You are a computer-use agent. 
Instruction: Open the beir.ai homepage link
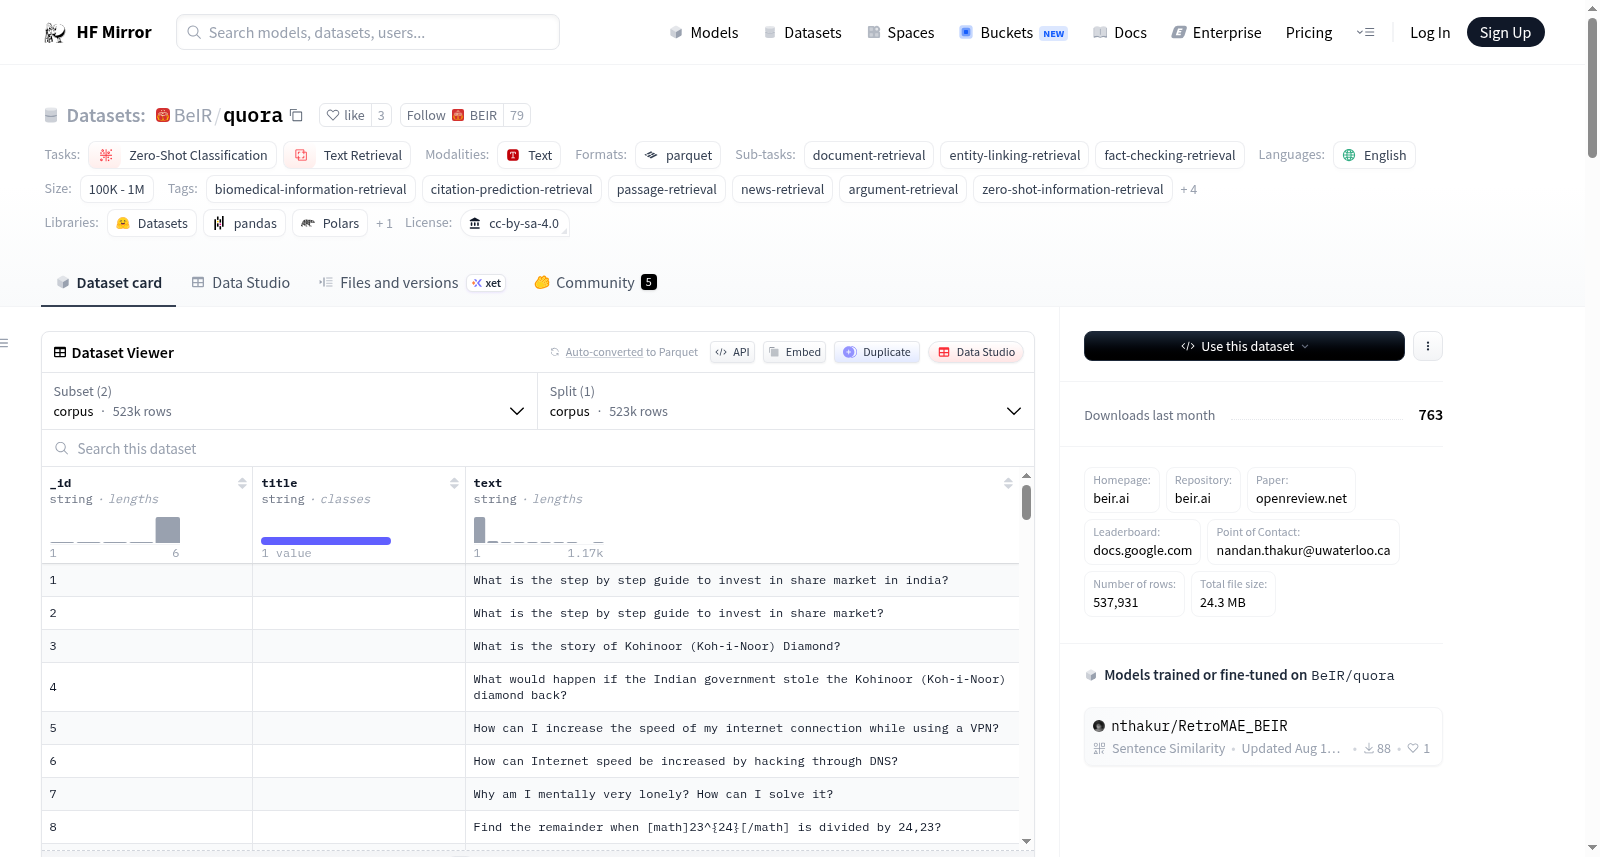[x=1122, y=490]
